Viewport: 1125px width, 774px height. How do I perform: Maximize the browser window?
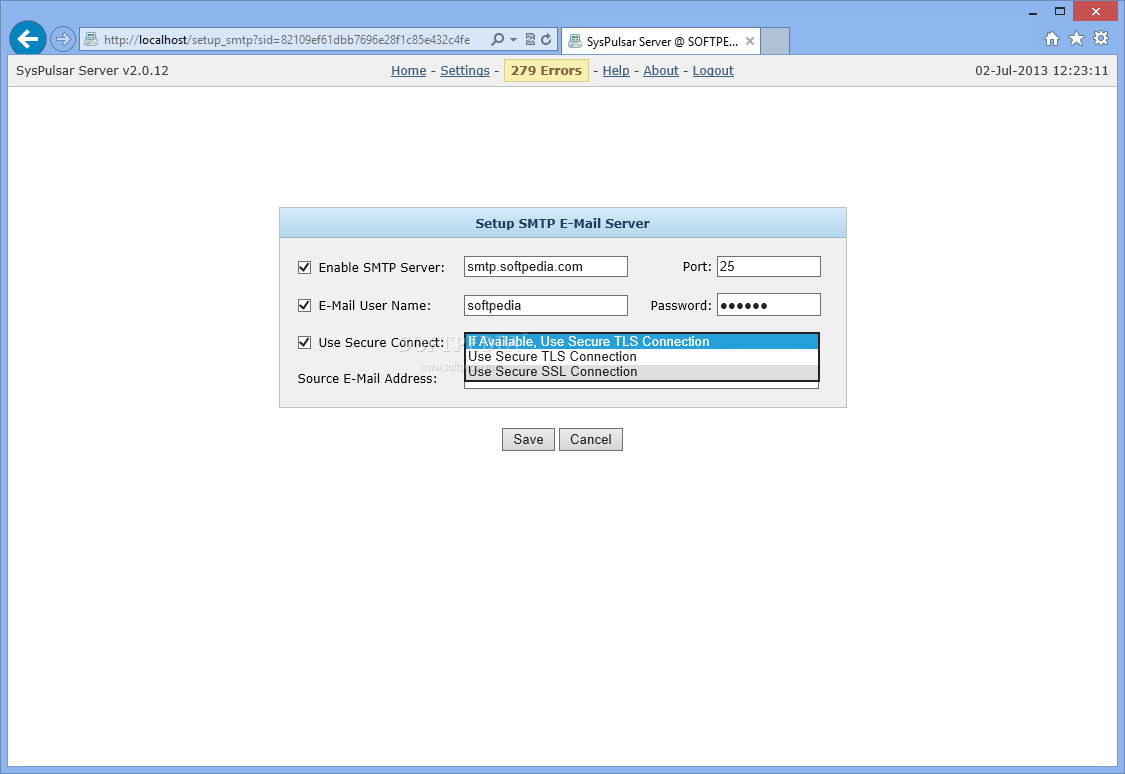click(x=1060, y=11)
